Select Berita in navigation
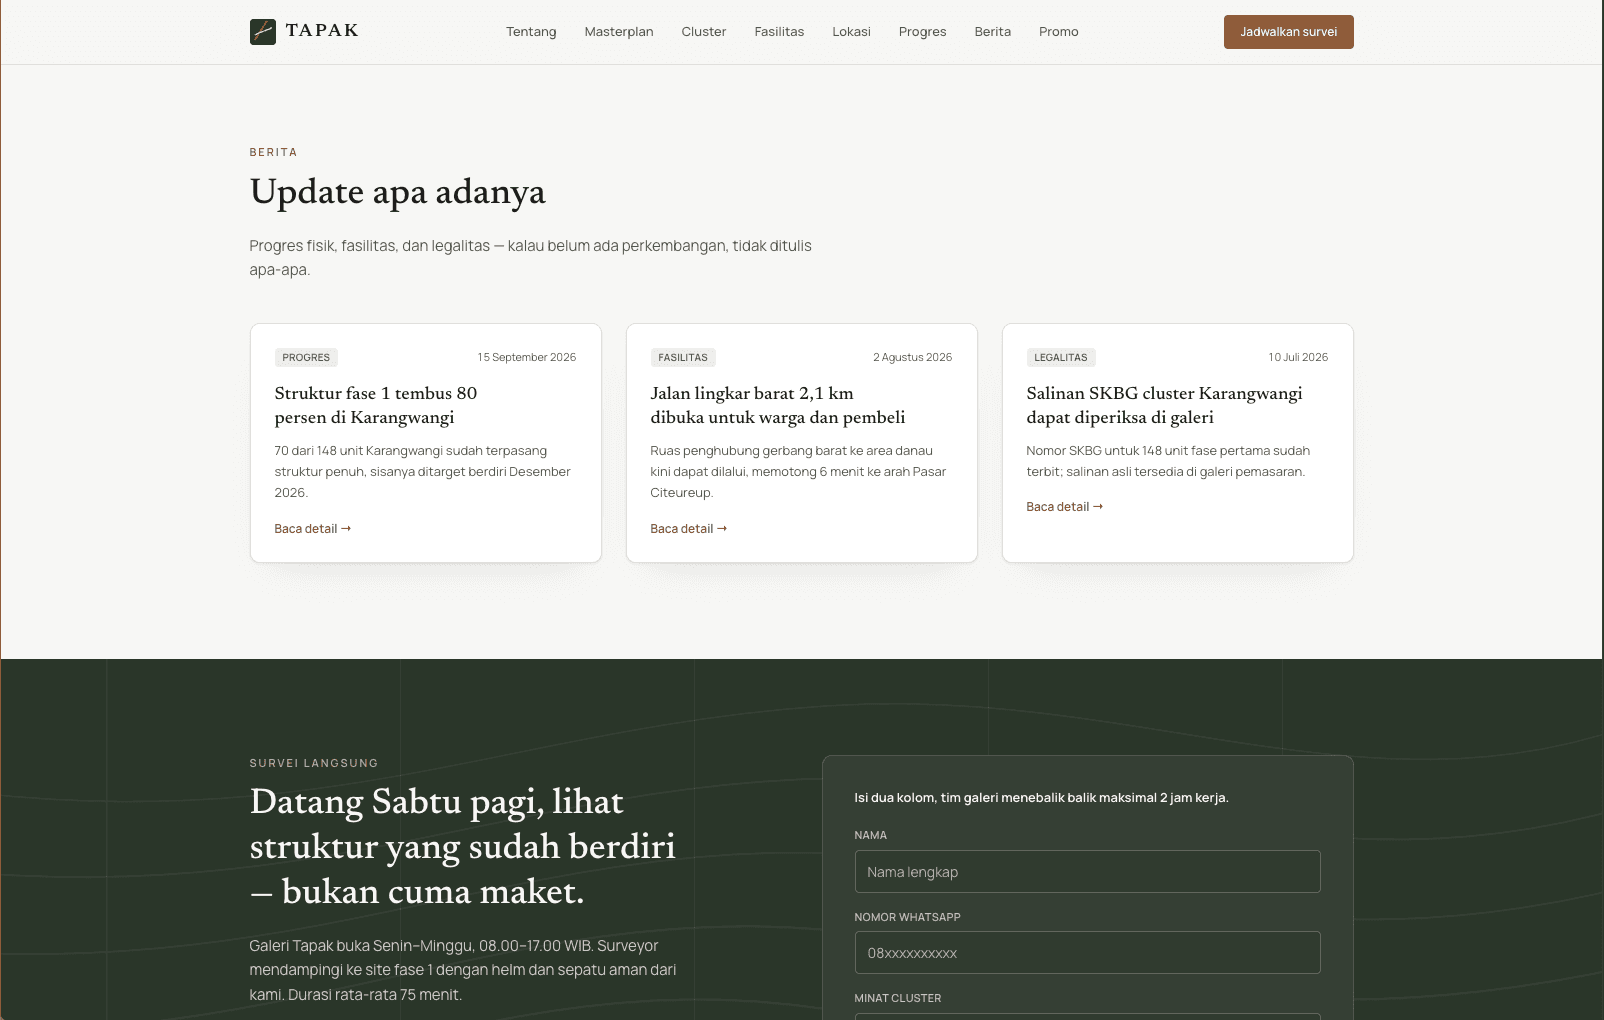Screen dimensions: 1604x1020 [x=993, y=32]
